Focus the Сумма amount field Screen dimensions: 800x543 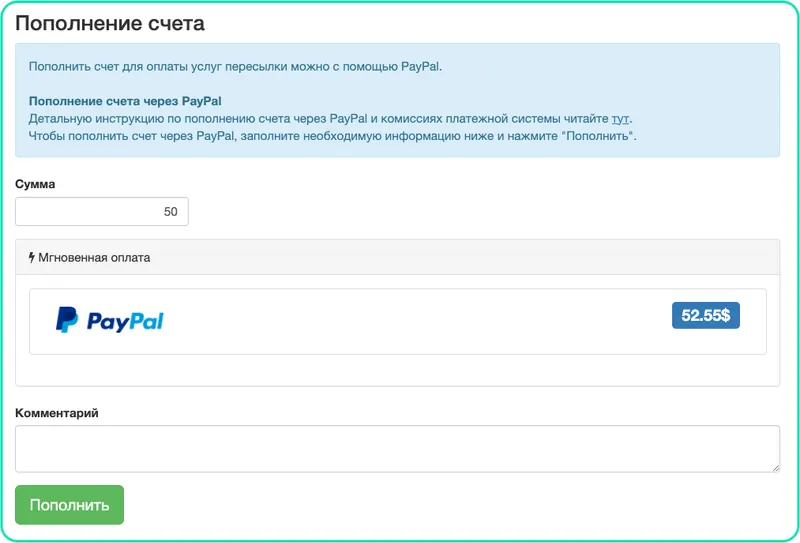102,211
